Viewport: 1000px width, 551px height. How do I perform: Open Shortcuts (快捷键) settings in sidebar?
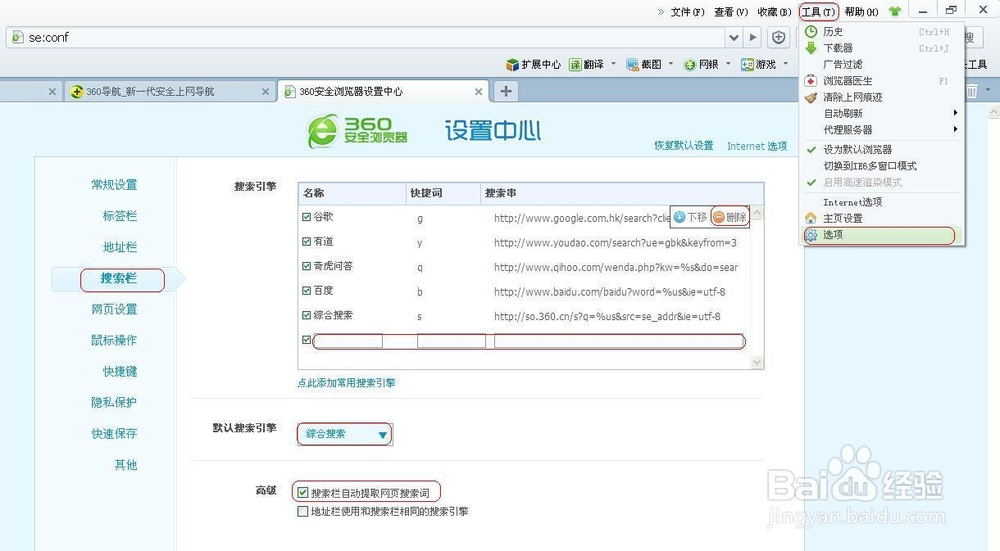(x=120, y=372)
